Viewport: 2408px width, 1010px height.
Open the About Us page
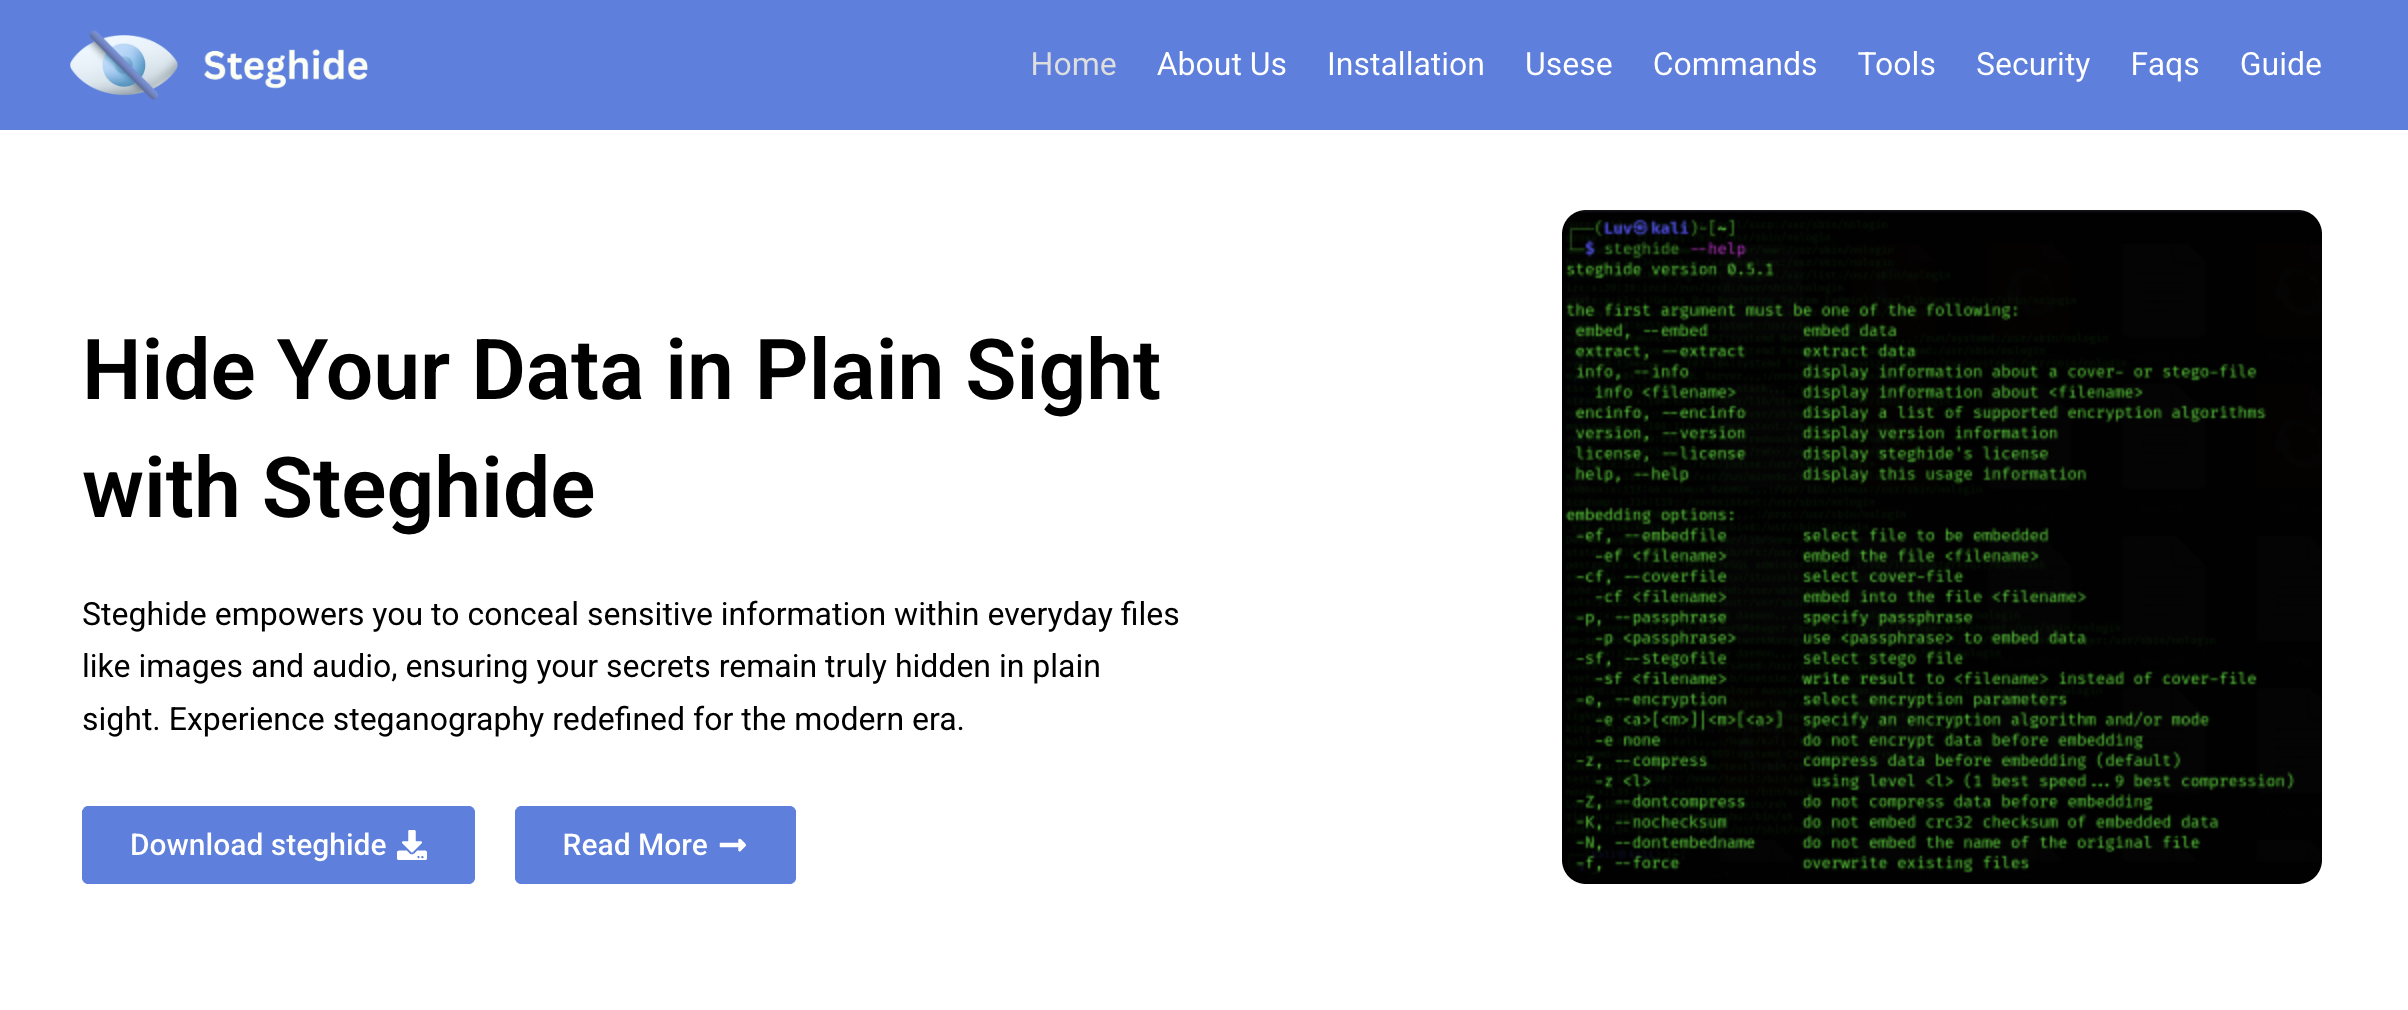tap(1221, 64)
